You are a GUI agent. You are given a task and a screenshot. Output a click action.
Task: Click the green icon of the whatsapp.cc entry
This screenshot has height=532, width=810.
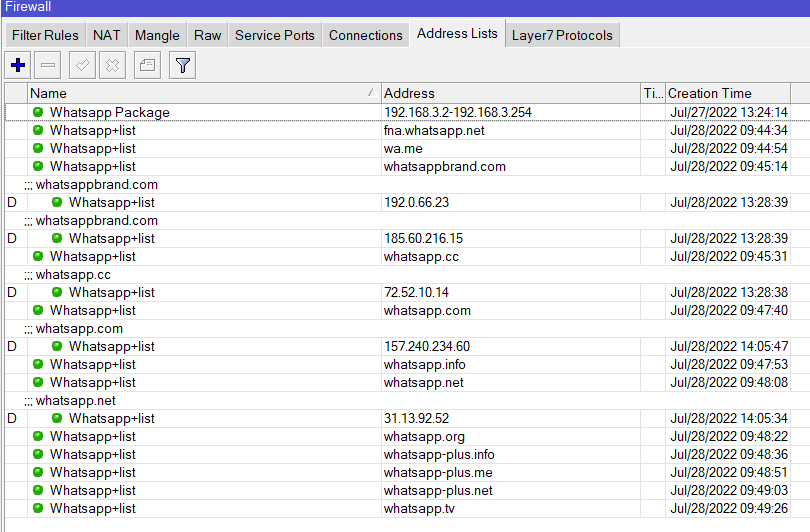point(38,256)
